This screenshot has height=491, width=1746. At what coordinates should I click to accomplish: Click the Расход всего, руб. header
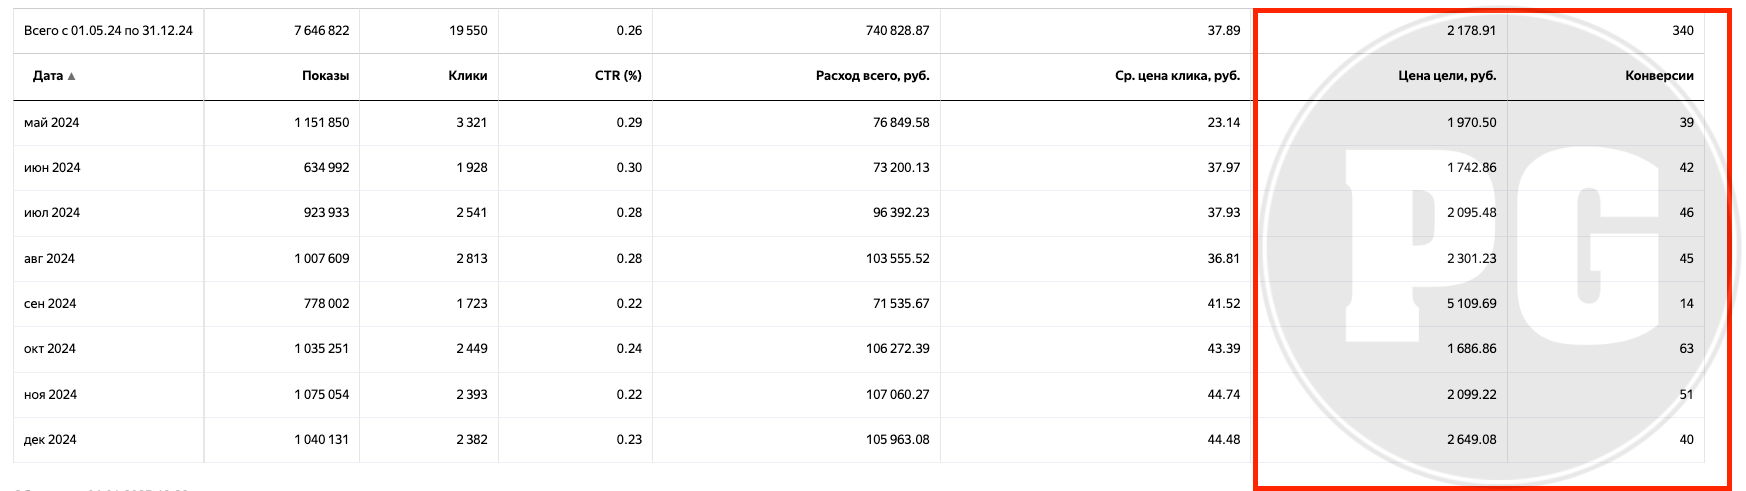tap(873, 76)
